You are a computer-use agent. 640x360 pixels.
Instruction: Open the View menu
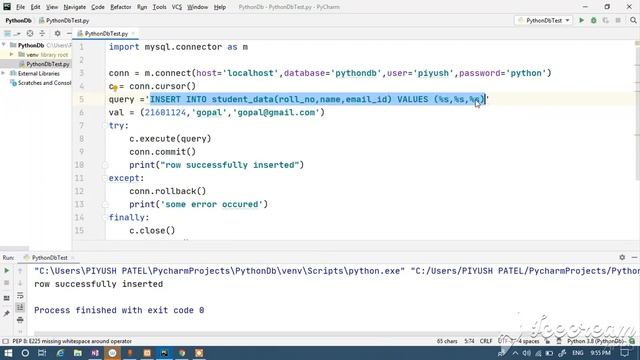point(51,7)
